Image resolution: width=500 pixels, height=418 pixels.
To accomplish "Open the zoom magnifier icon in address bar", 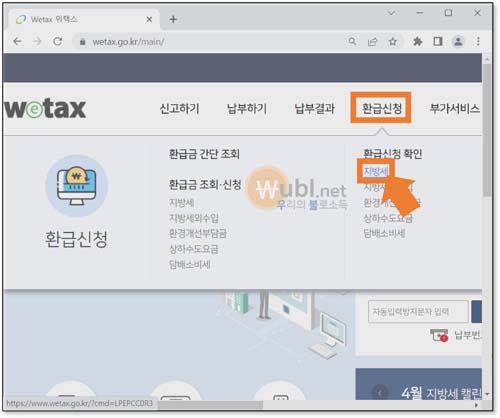I will coord(352,41).
